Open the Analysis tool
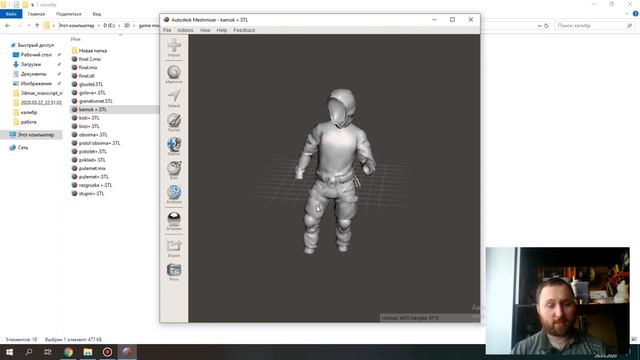640x360 pixels. [174, 195]
